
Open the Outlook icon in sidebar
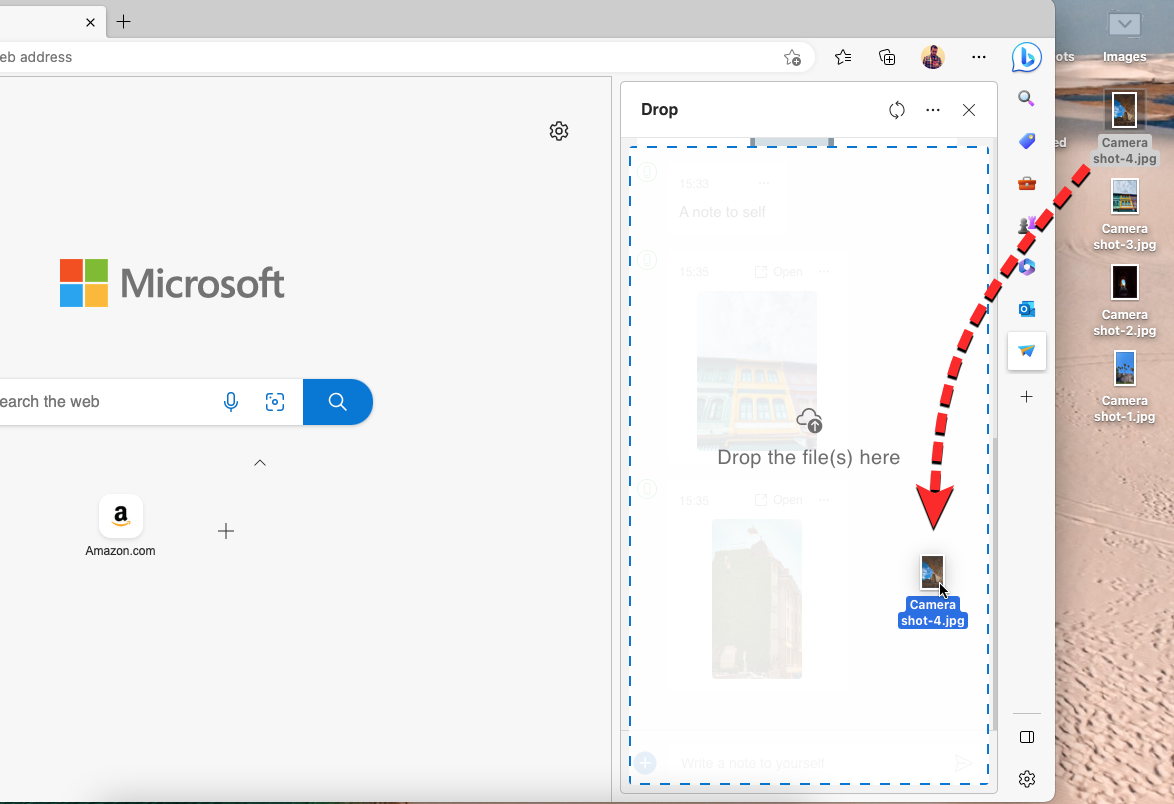(1026, 309)
